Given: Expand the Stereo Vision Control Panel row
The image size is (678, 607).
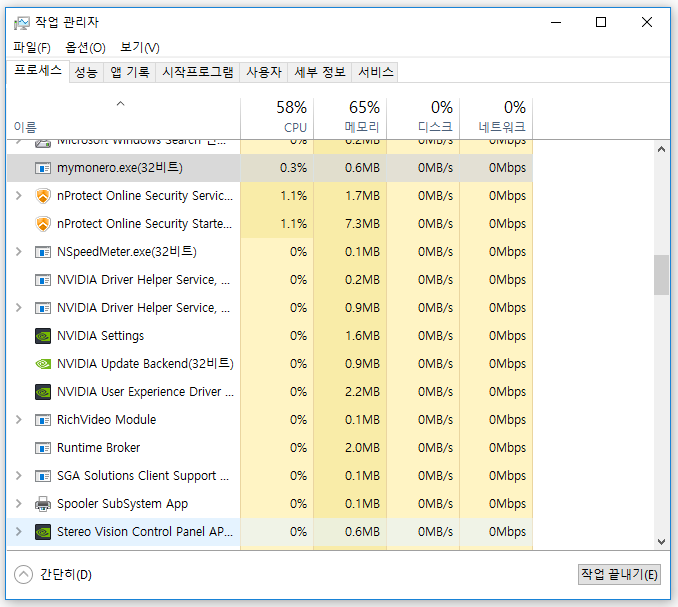Looking at the screenshot, I should [x=19, y=532].
